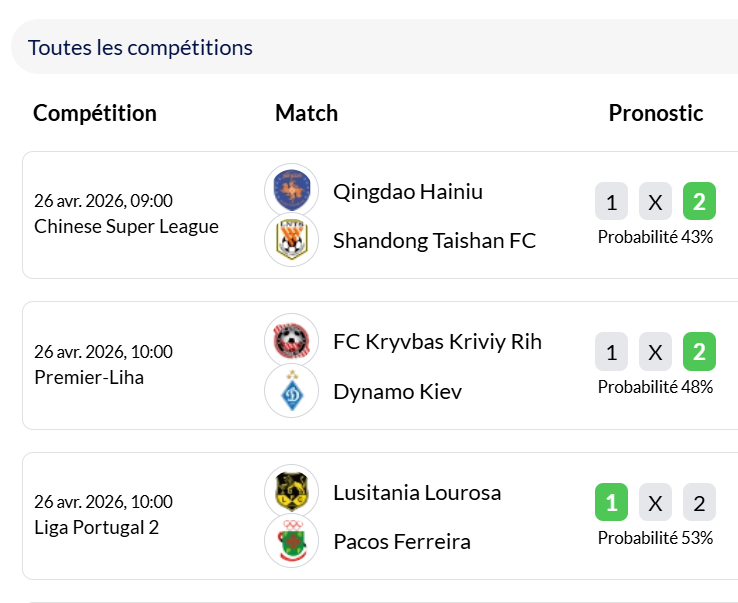Open the Premier-Liha competition link

89,377
